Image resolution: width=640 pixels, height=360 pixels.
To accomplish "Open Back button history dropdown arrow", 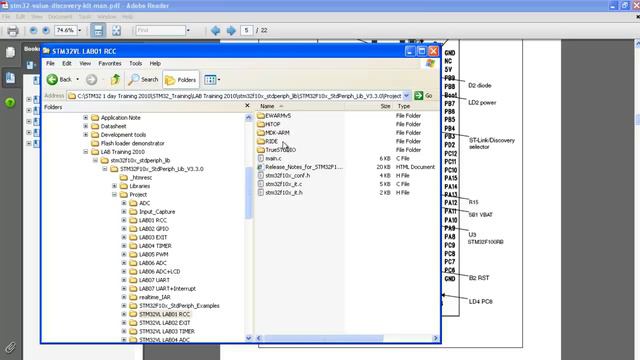I will (x=78, y=80).
